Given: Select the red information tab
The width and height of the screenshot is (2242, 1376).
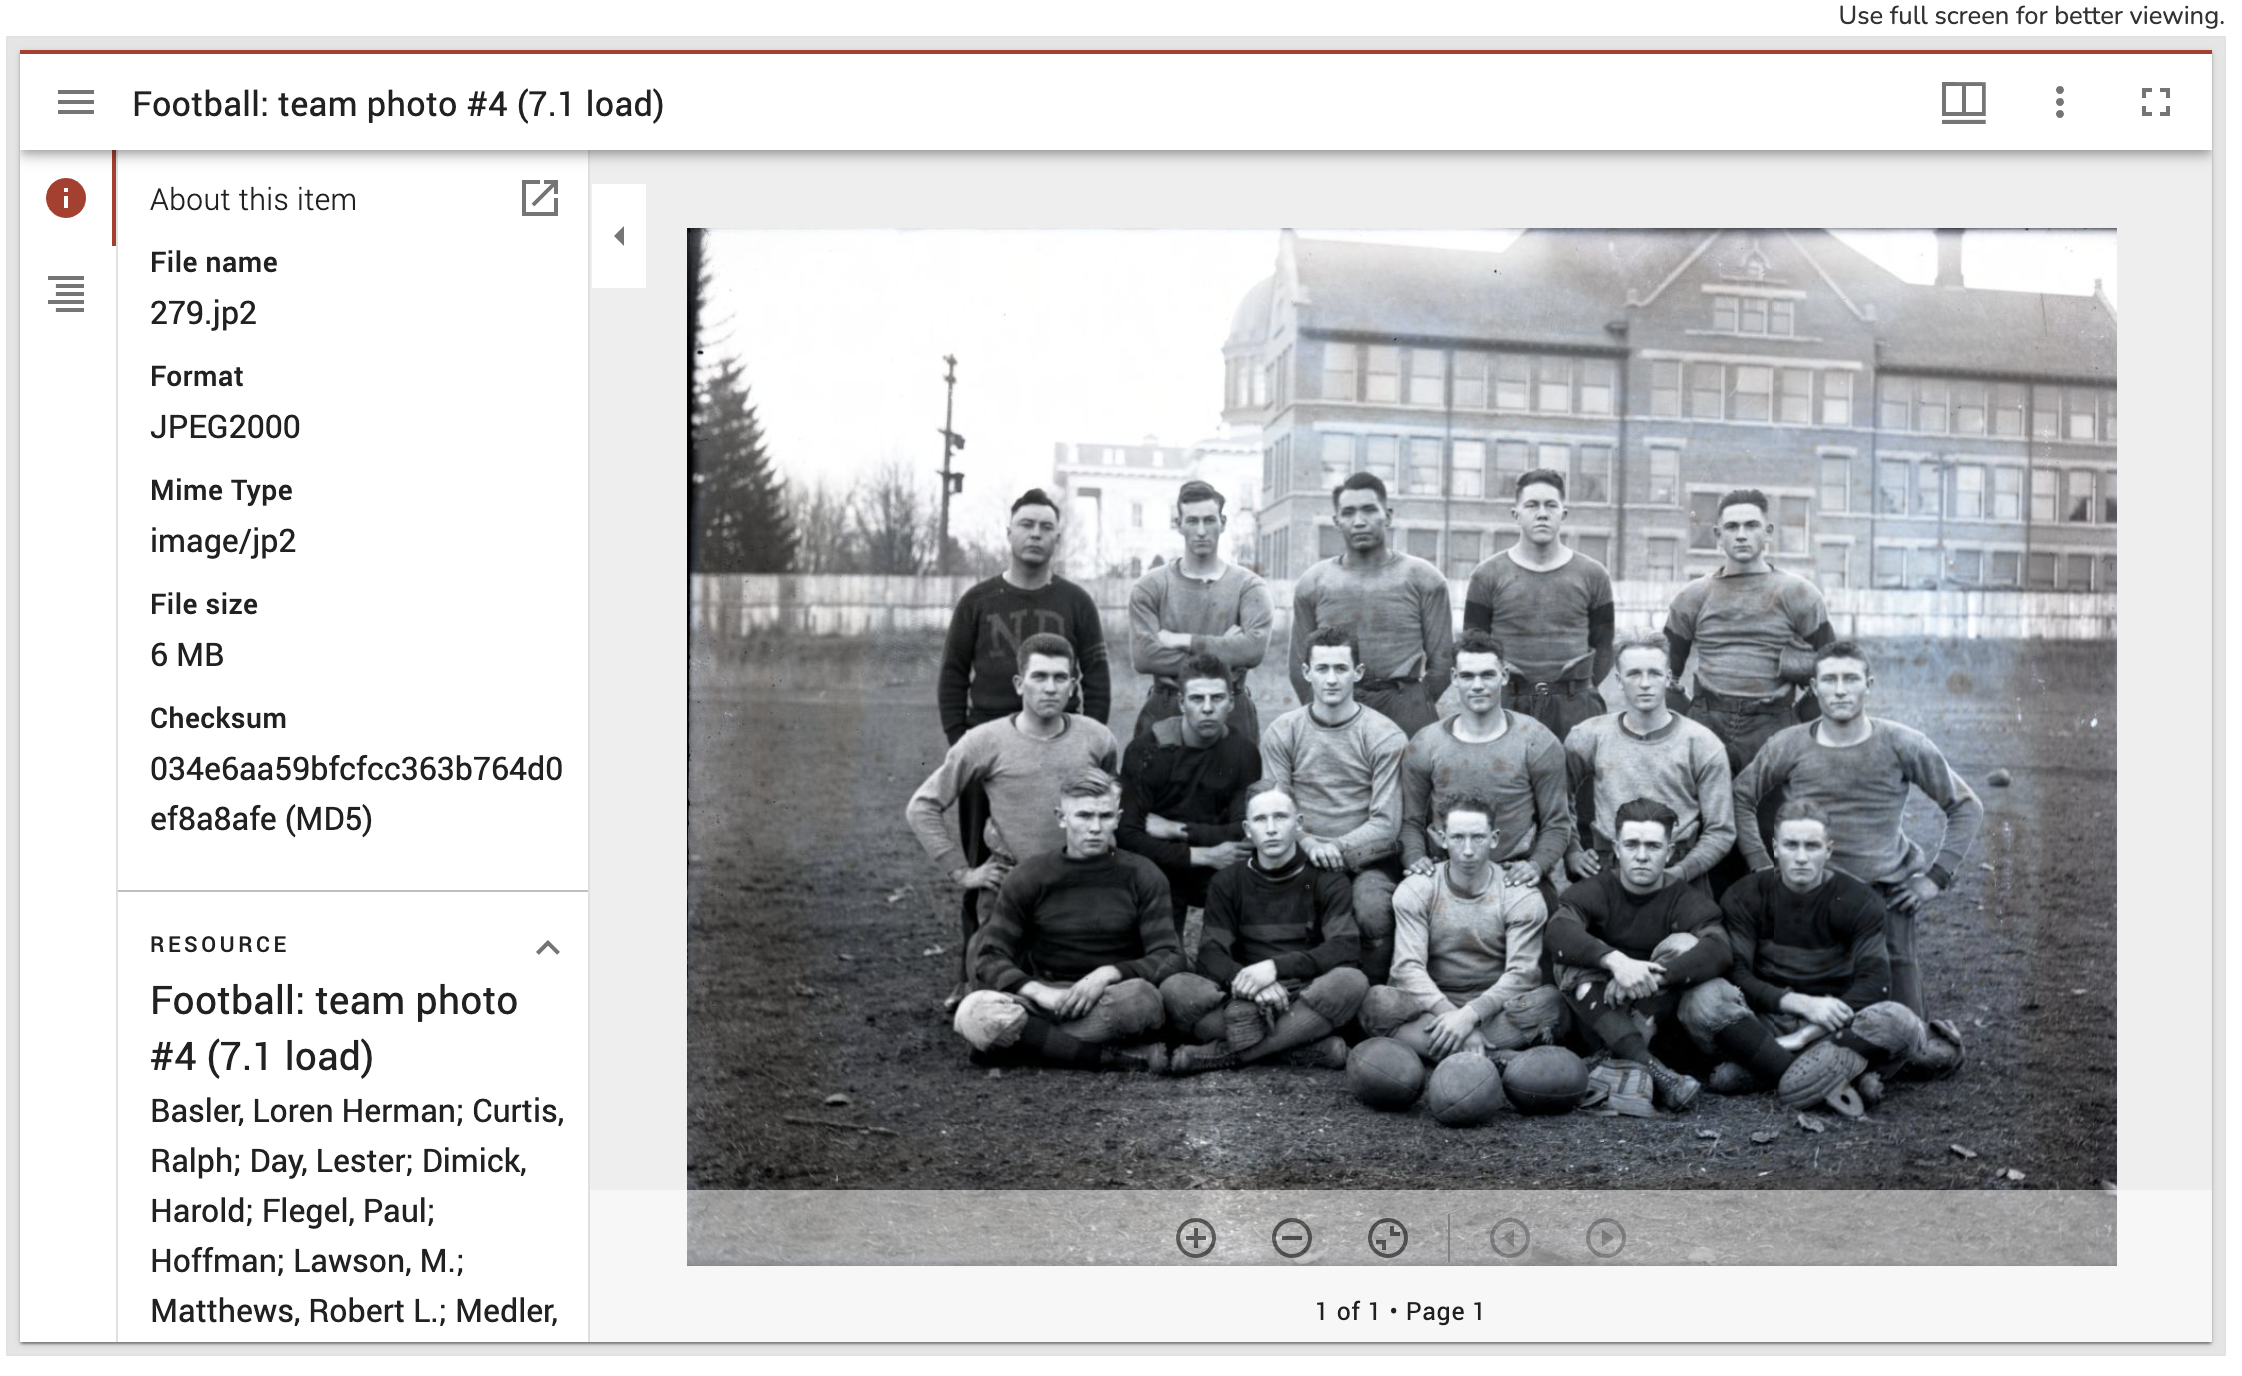Looking at the screenshot, I should 66,198.
